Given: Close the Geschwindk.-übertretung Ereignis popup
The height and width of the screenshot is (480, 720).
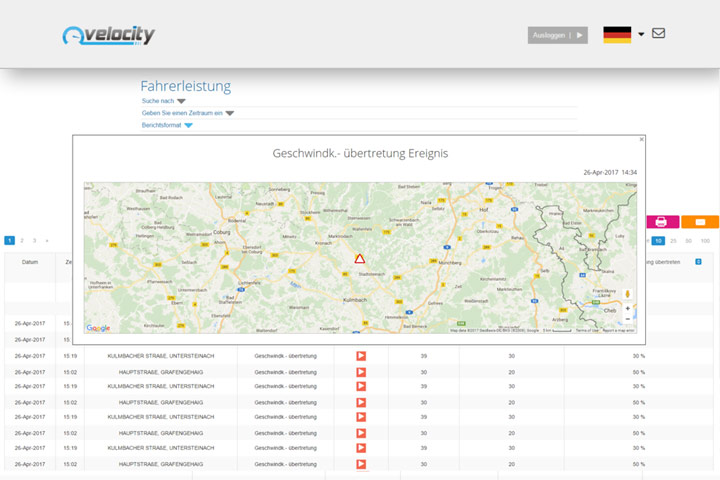Looking at the screenshot, I should coord(642,140).
